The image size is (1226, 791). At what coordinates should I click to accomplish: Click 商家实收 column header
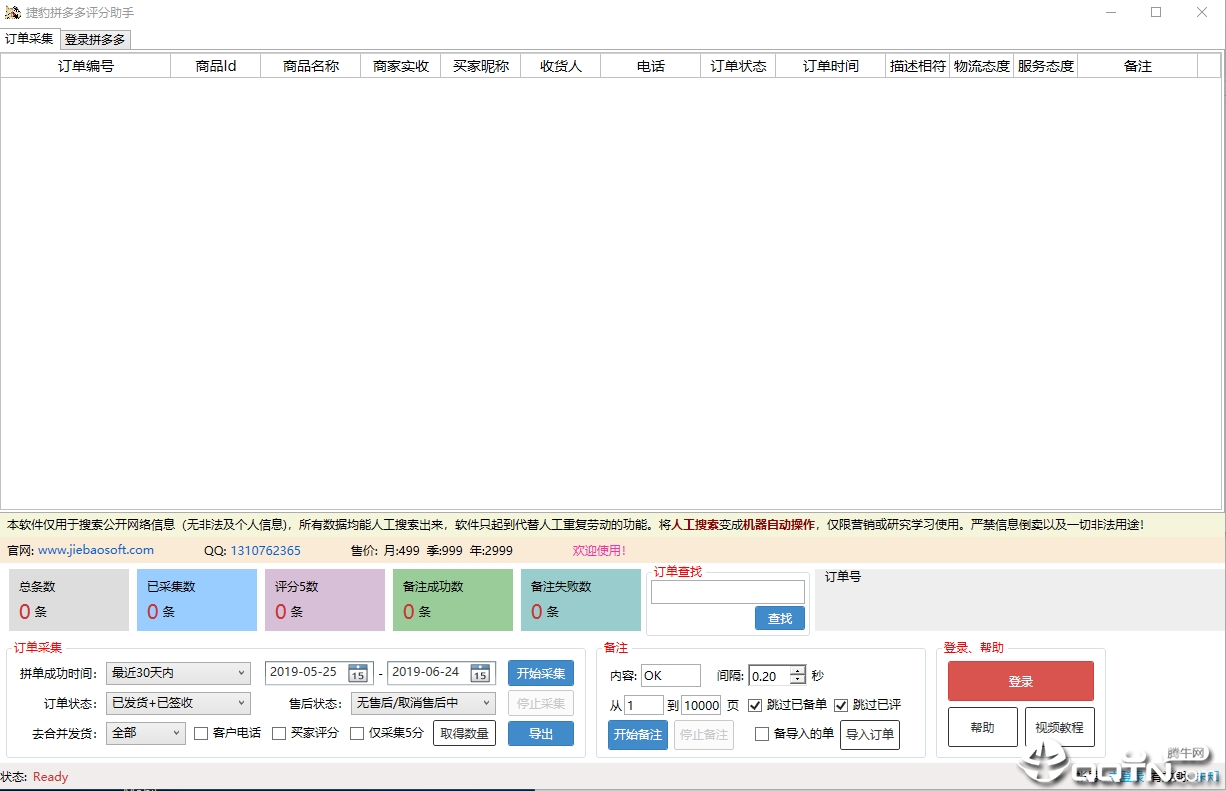click(x=401, y=66)
